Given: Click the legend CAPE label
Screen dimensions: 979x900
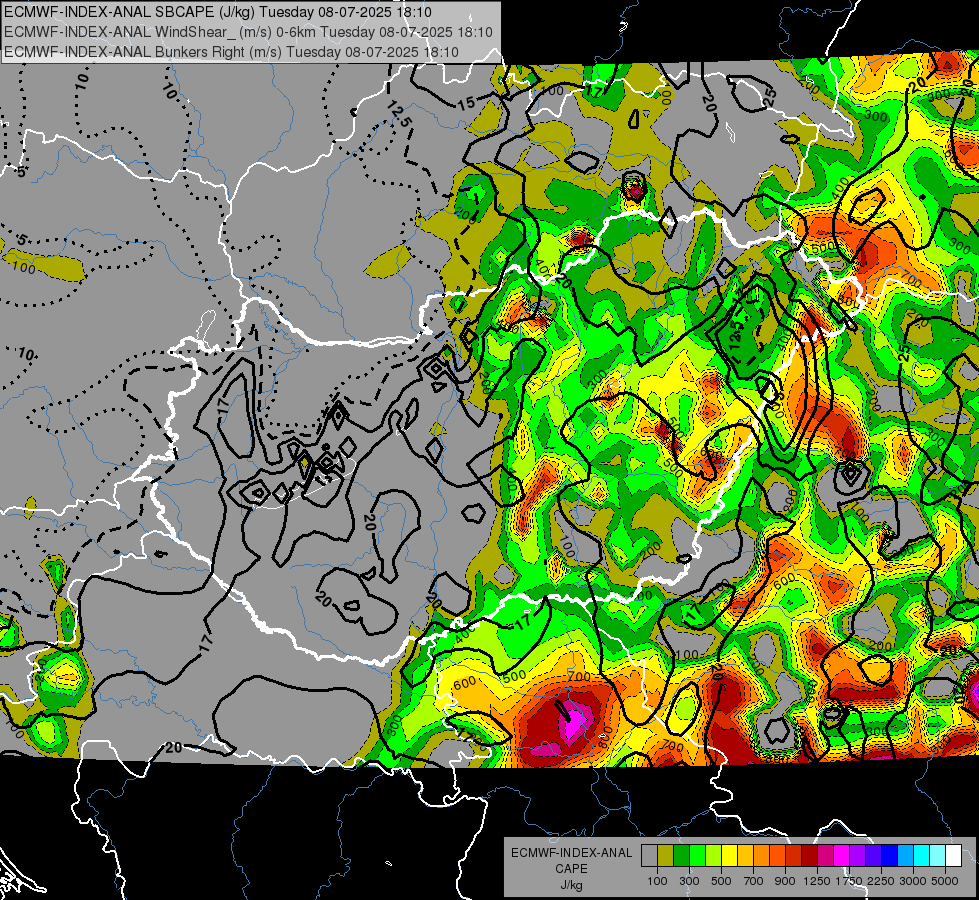Looking at the screenshot, I should click(x=571, y=869).
